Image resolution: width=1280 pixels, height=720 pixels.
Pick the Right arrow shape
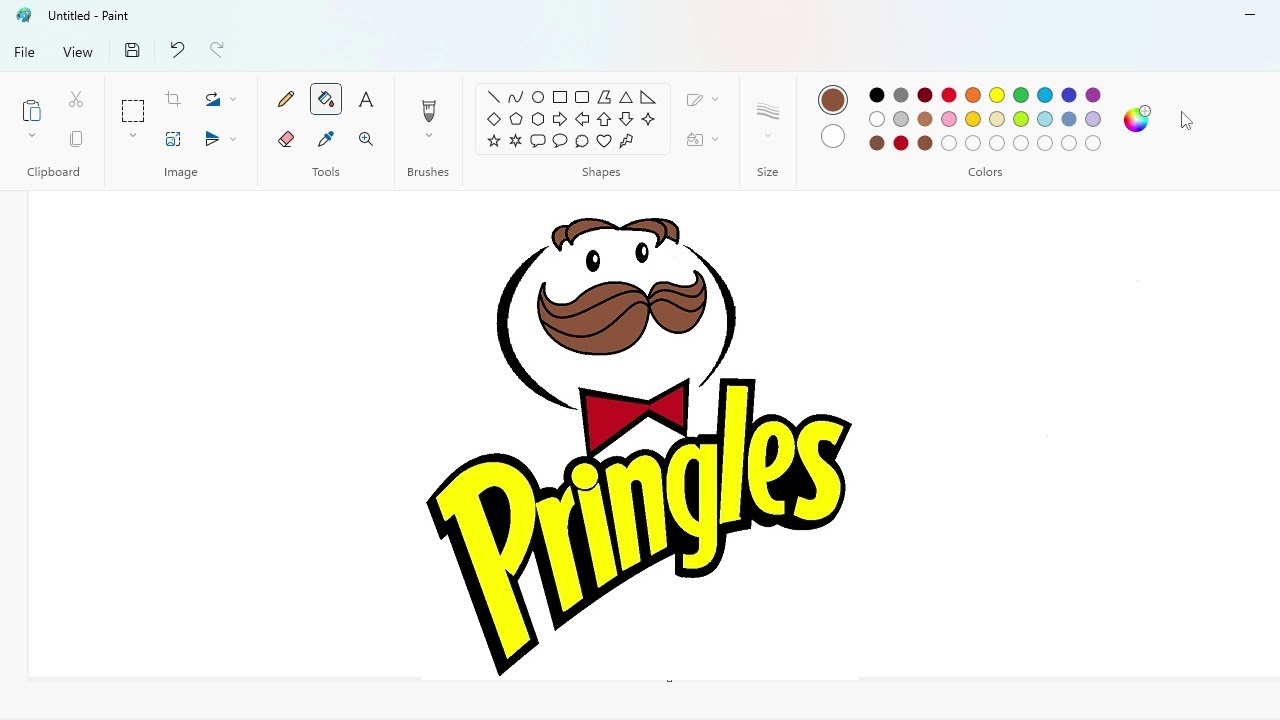560,119
